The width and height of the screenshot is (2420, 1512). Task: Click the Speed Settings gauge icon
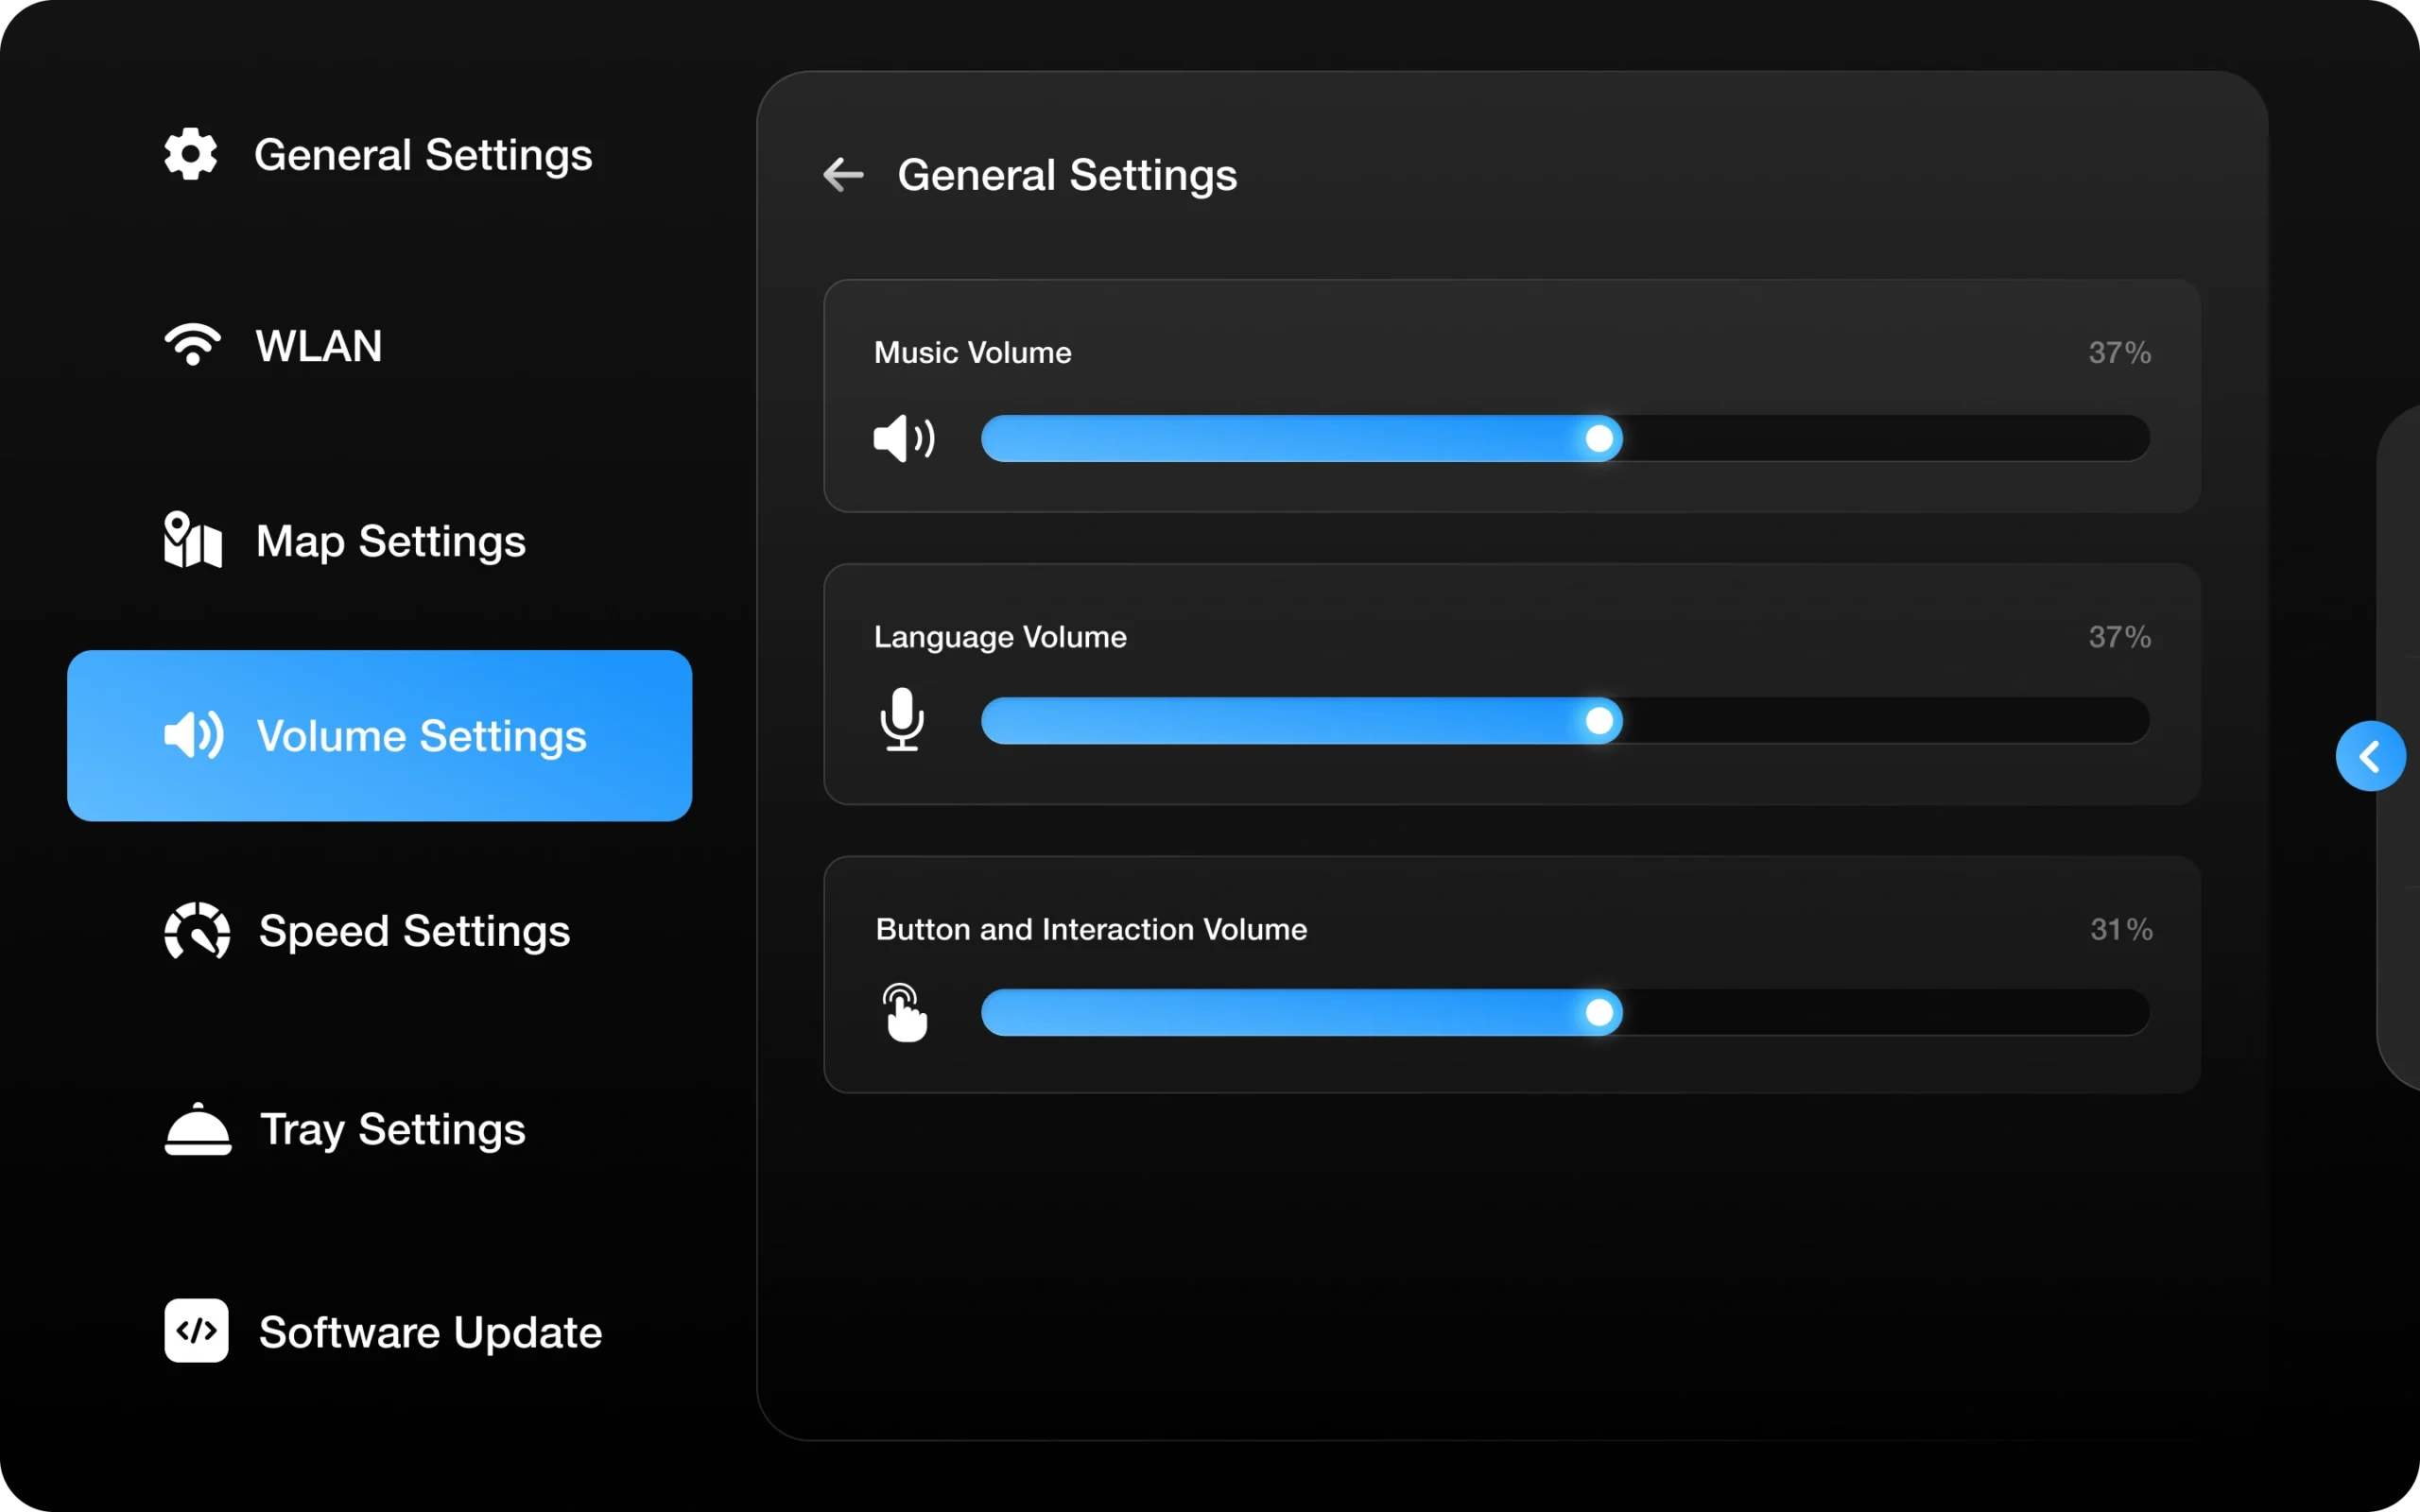pyautogui.click(x=196, y=931)
